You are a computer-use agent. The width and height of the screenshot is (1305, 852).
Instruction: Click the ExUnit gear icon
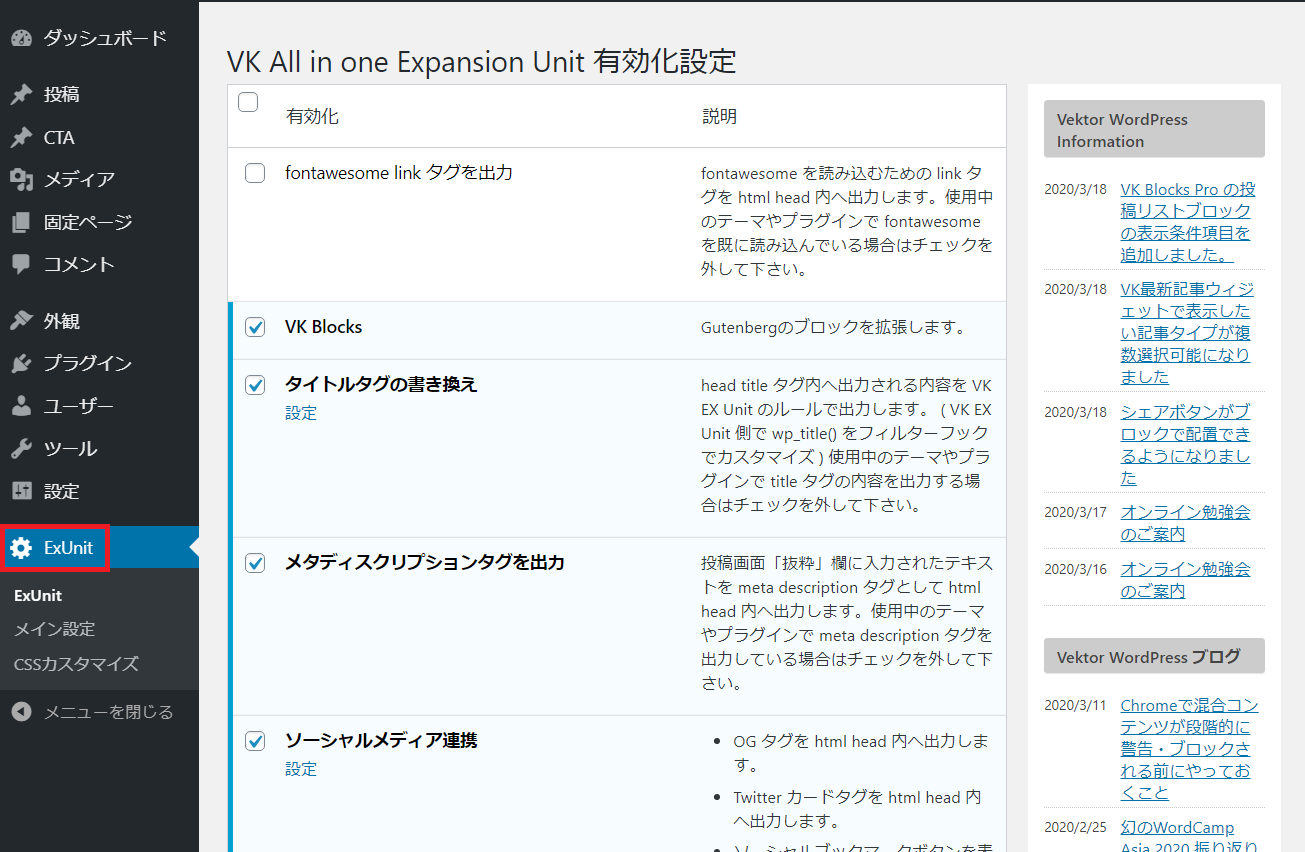[x=22, y=548]
